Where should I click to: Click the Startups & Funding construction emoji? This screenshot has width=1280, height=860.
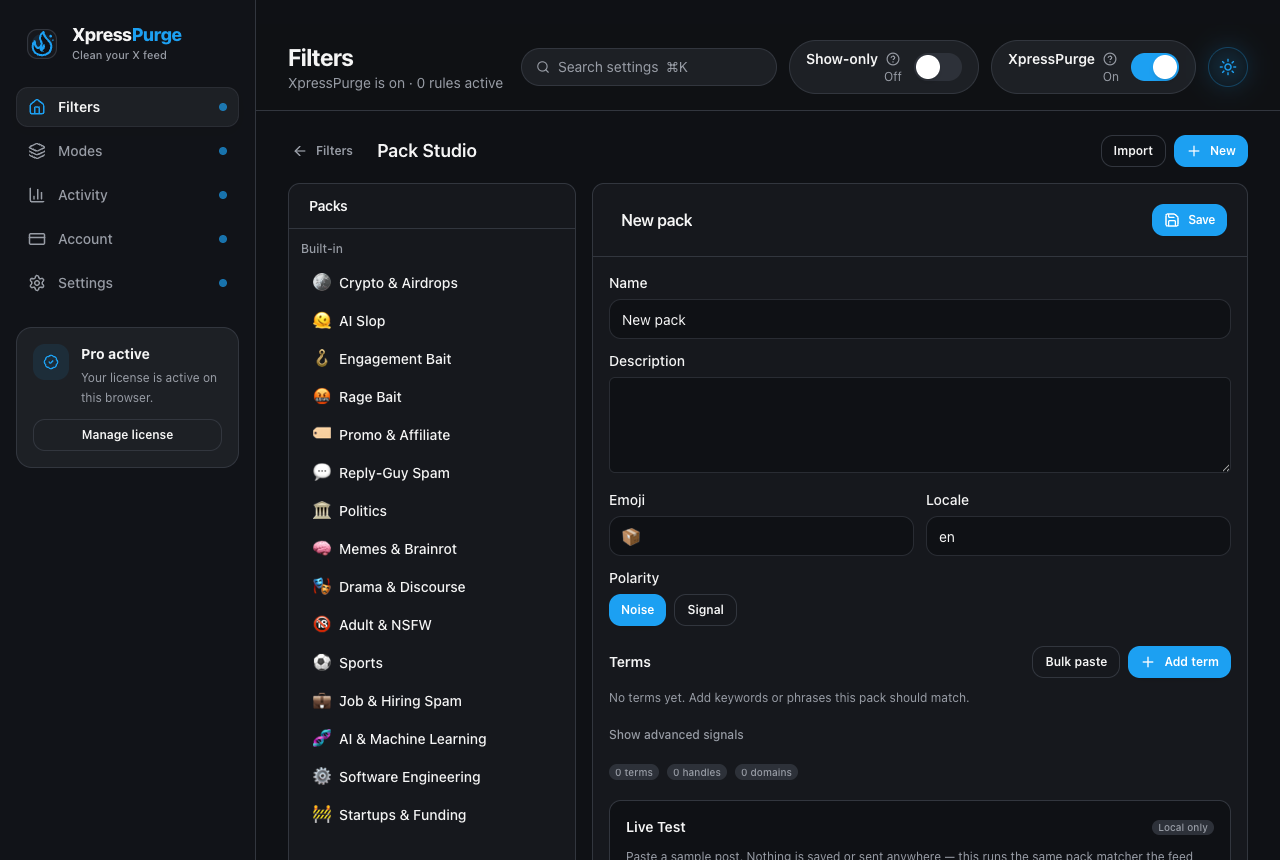point(322,815)
